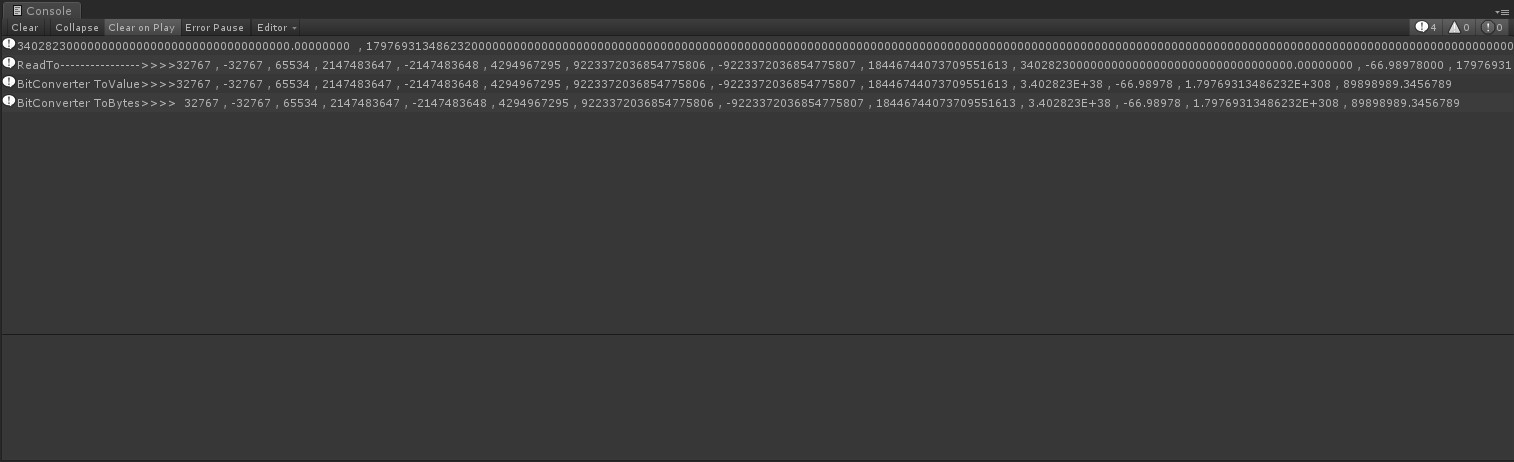
Task: Click info icon of BitConverter ToValue log
Action: tap(9, 83)
